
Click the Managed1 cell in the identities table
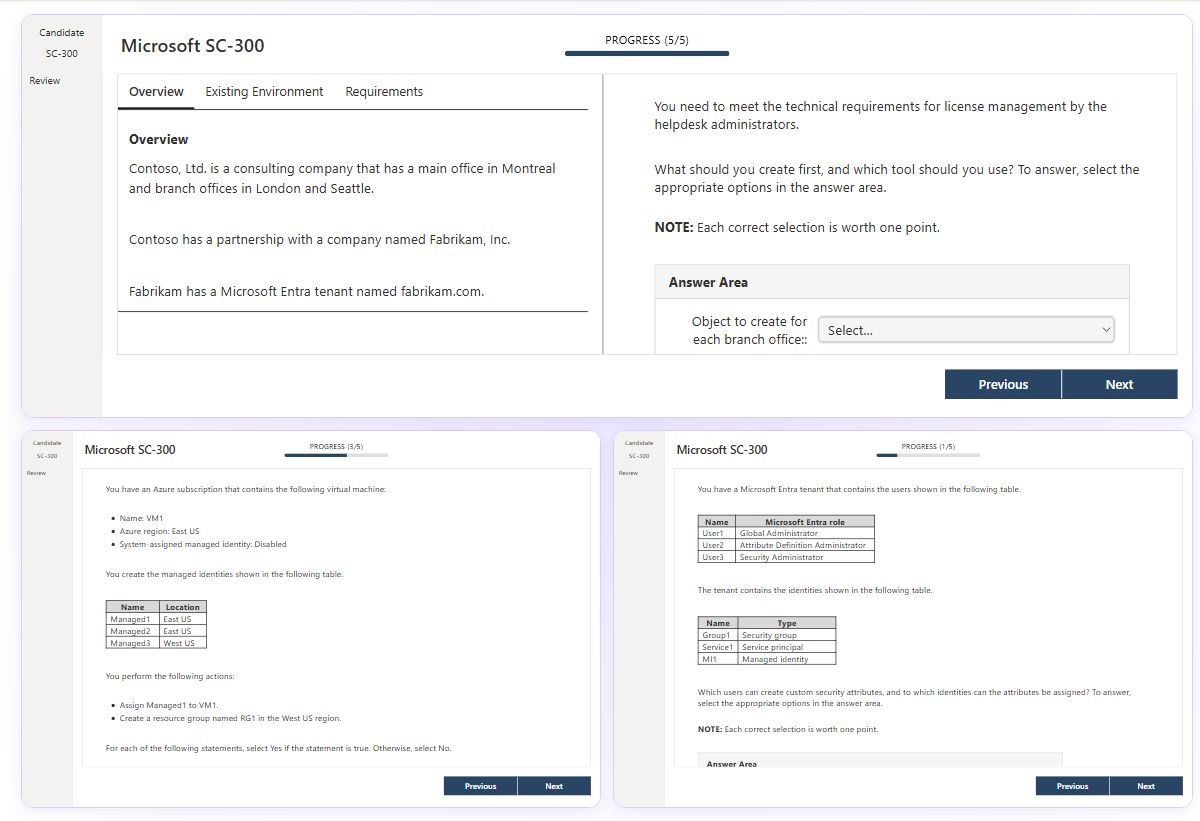[x=133, y=619]
